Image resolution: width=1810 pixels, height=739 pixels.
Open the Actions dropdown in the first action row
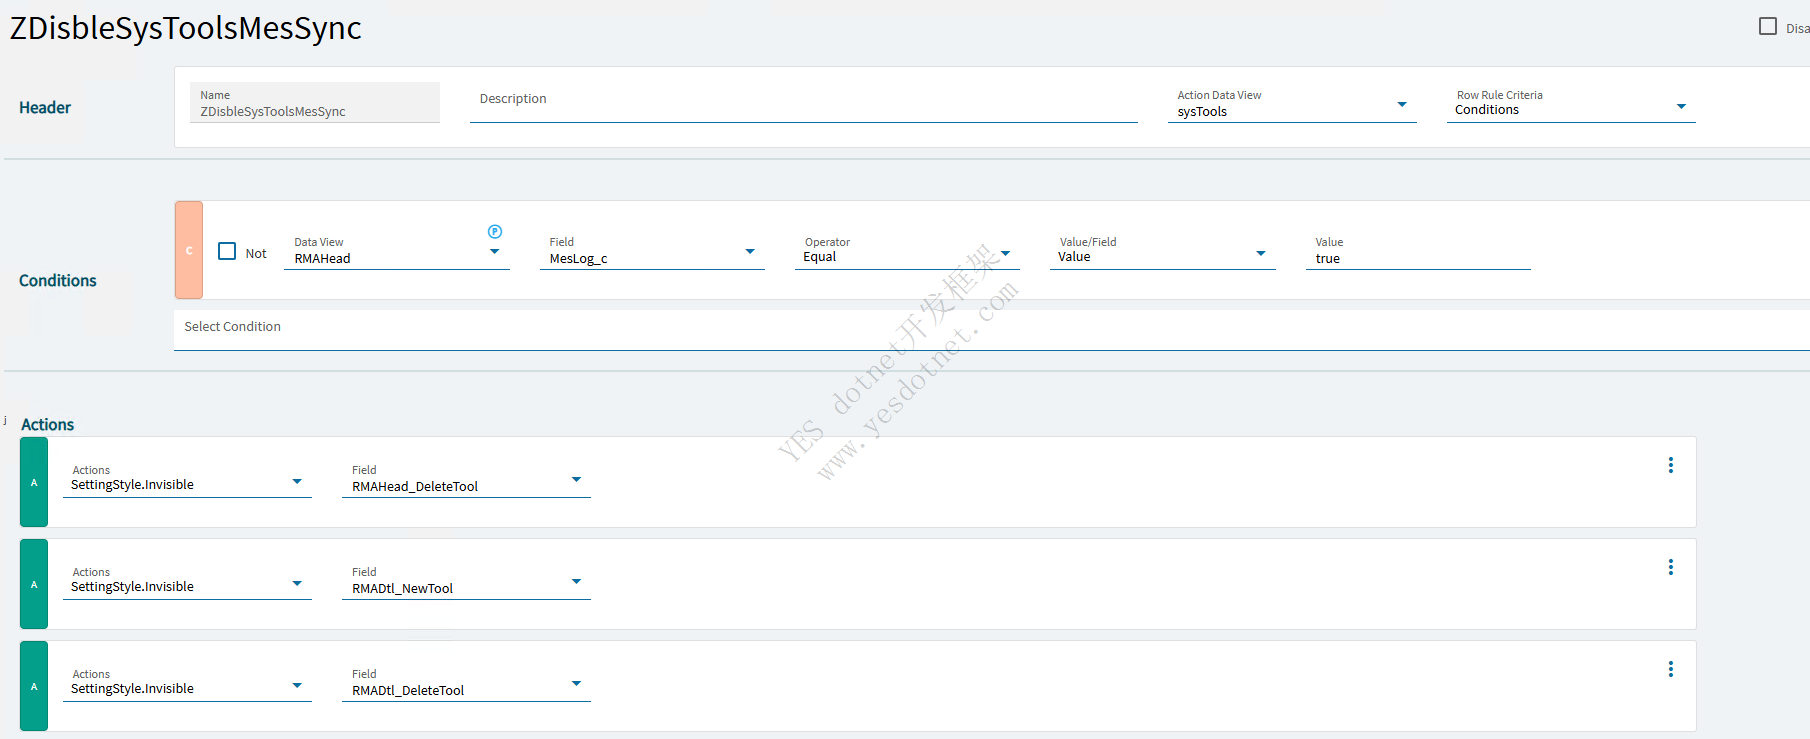tap(296, 482)
